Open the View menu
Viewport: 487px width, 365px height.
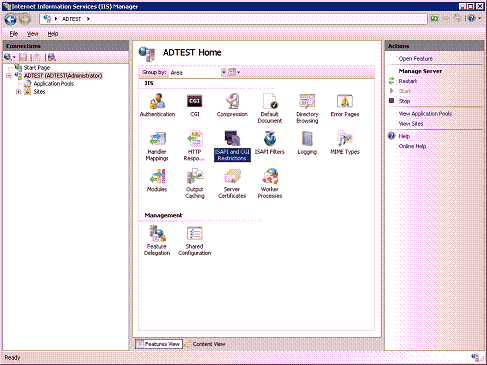click(x=32, y=34)
